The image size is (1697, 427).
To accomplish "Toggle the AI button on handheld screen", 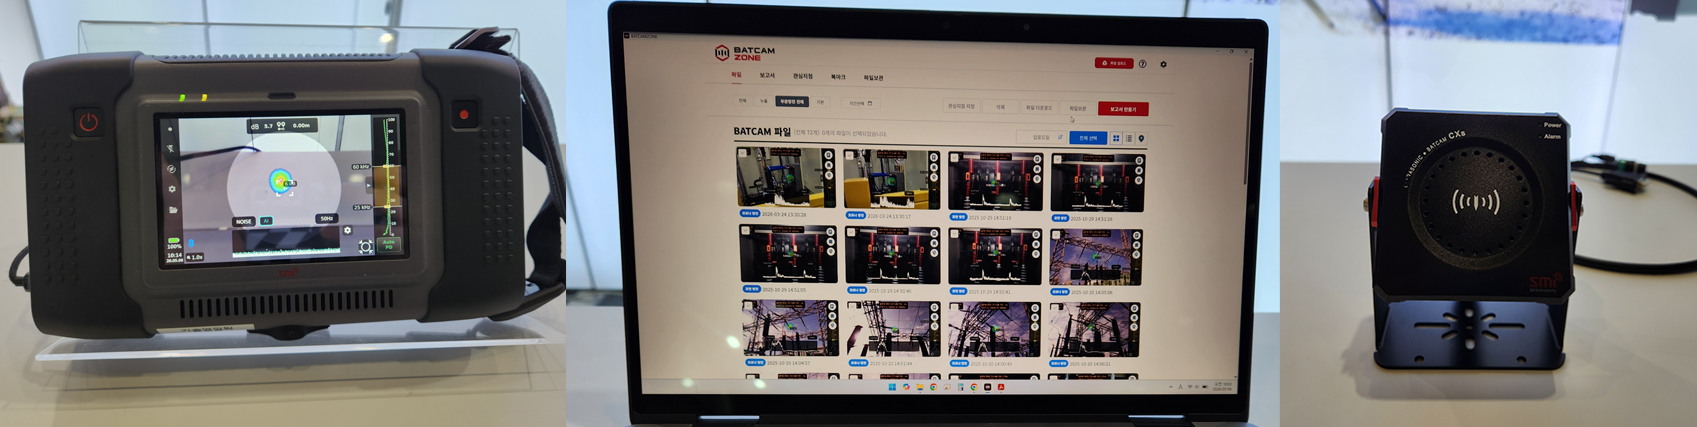I will tap(266, 220).
